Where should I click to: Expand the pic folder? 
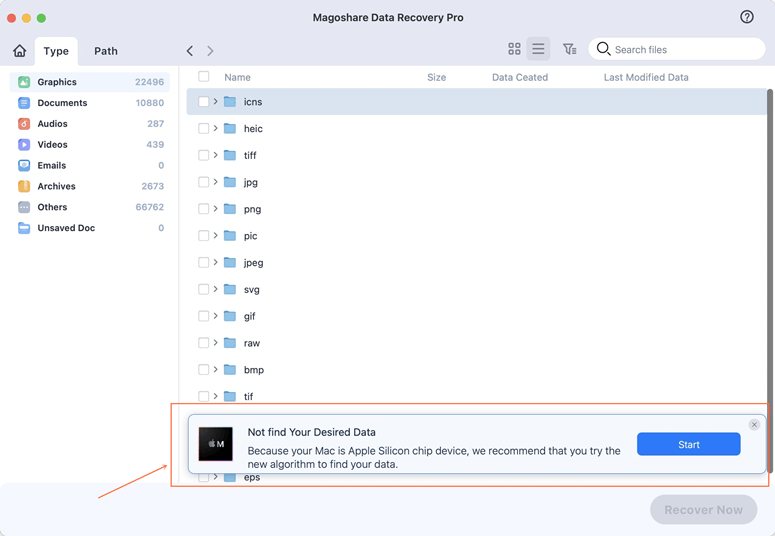pyautogui.click(x=215, y=235)
